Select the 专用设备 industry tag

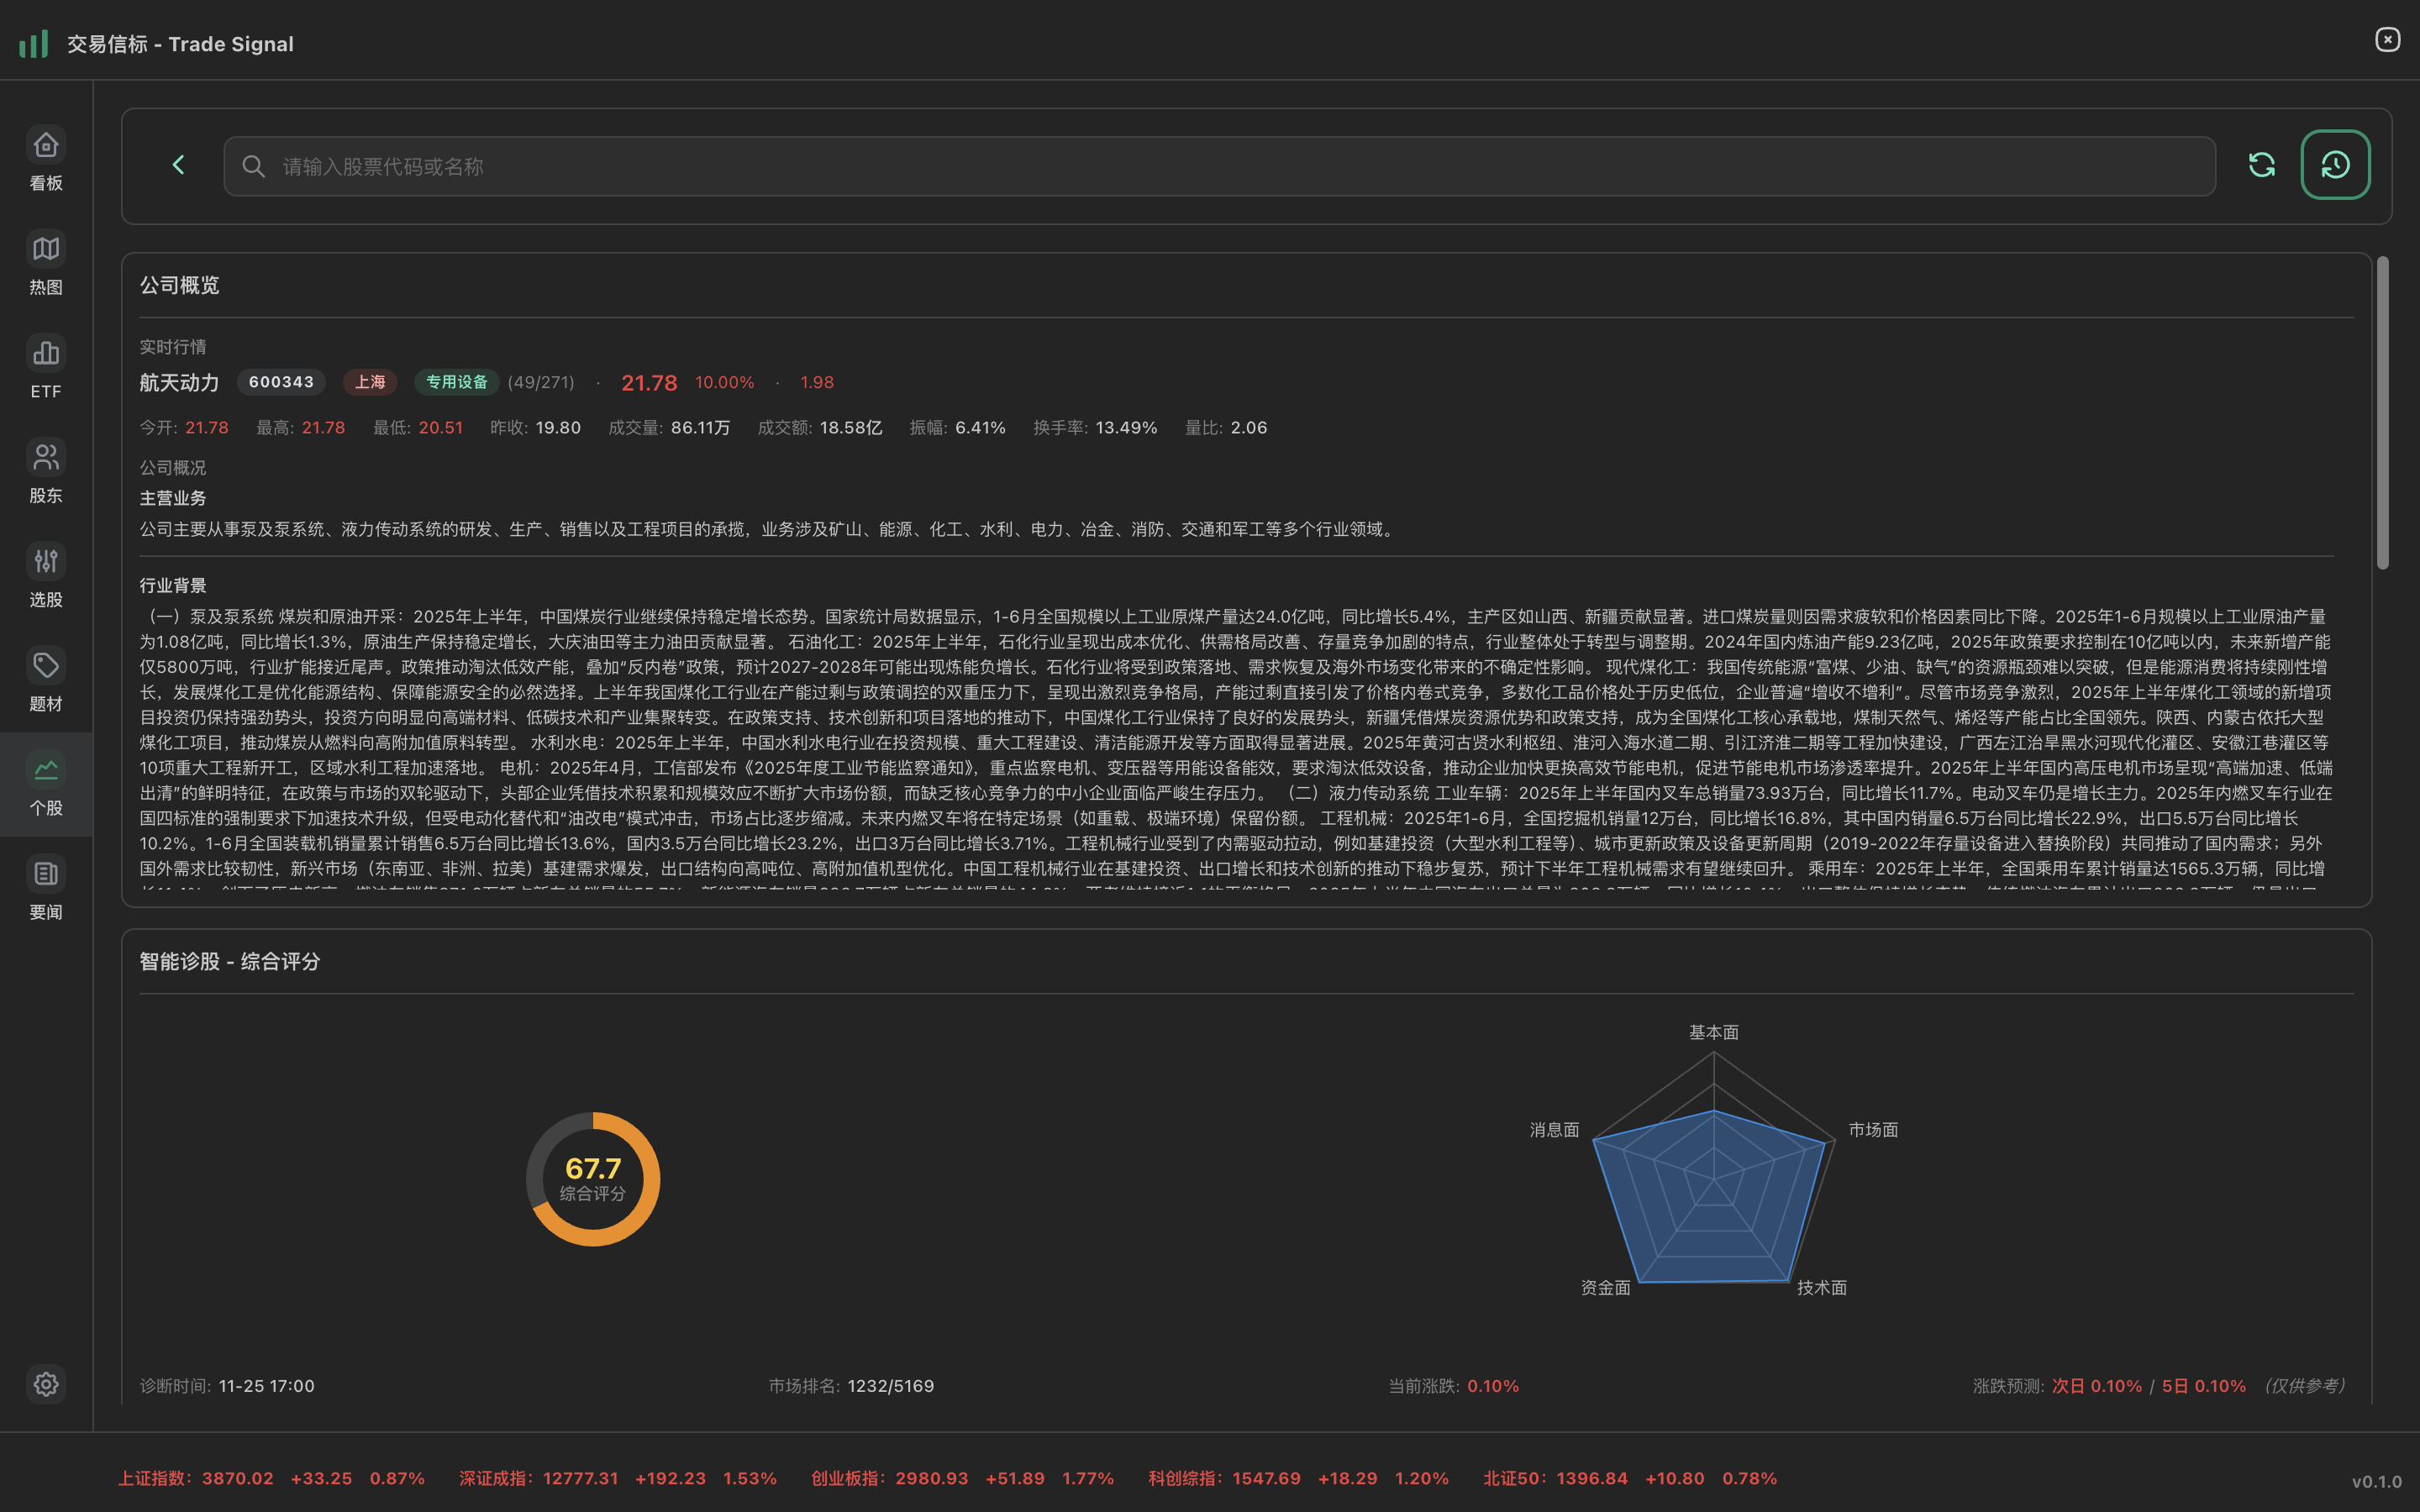(x=456, y=382)
